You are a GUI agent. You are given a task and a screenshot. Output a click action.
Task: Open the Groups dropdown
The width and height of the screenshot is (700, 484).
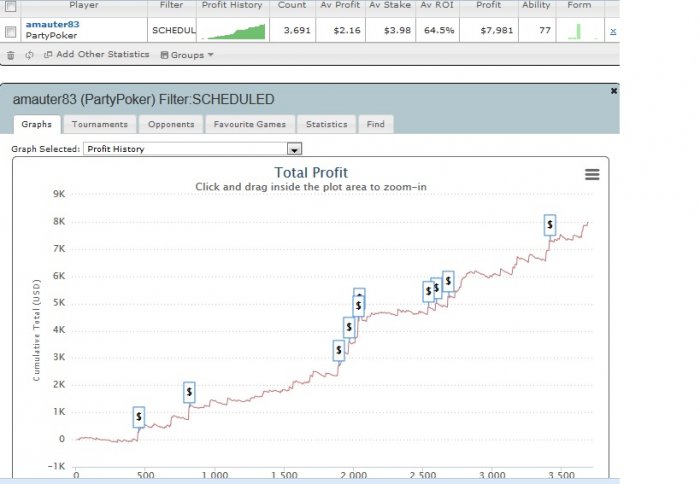click(x=187, y=55)
